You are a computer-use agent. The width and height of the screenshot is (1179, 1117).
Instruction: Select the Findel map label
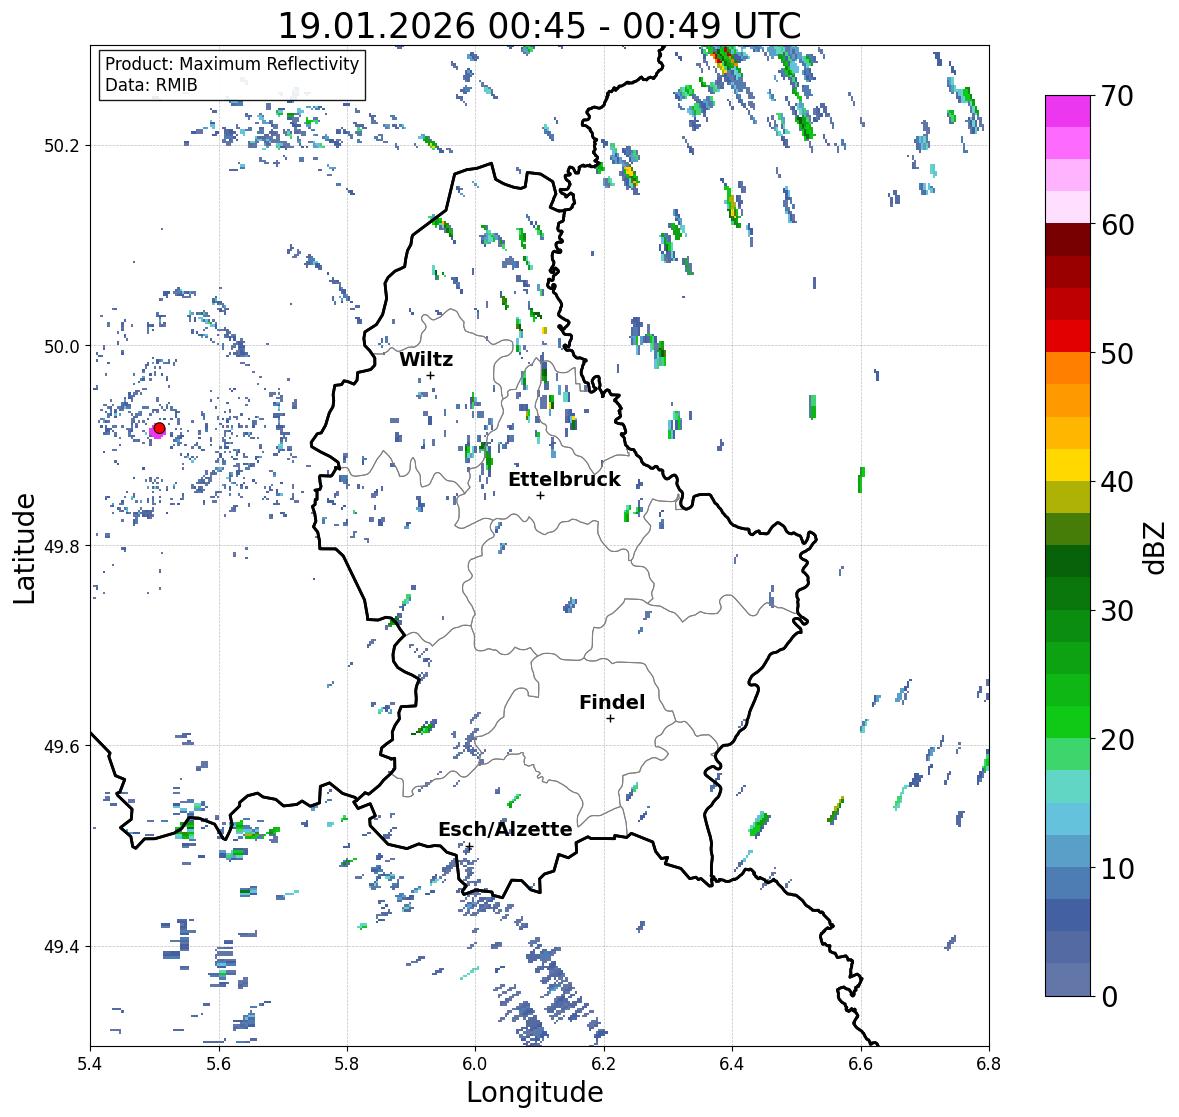point(612,702)
